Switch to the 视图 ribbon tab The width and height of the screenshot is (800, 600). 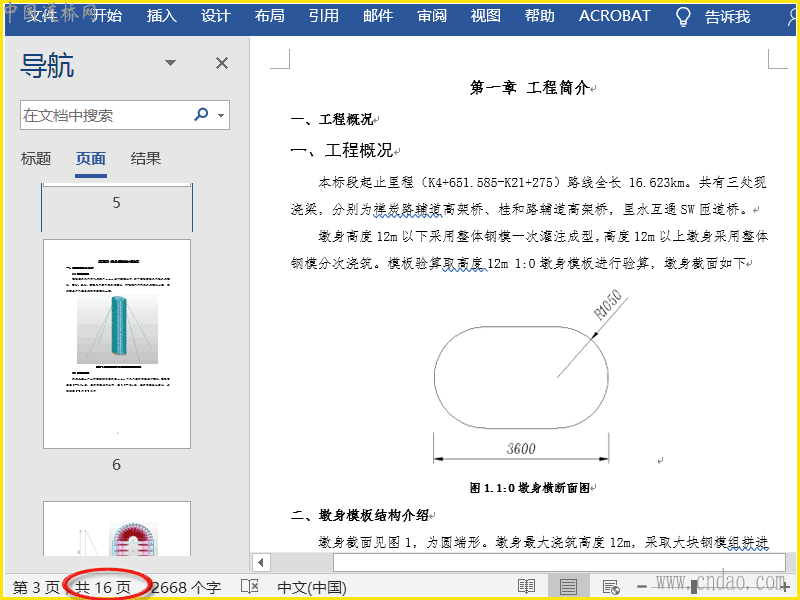tap(486, 16)
